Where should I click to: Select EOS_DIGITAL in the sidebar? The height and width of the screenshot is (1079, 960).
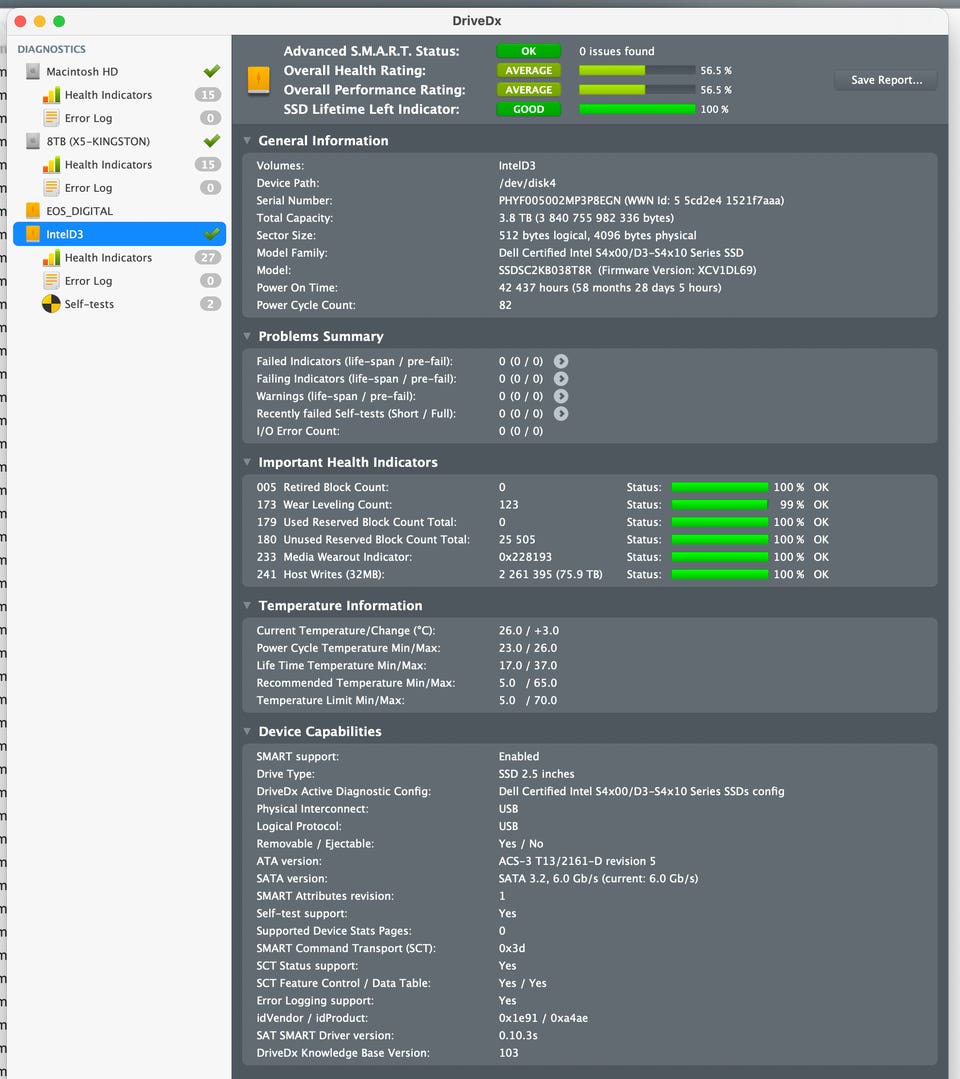pos(120,211)
